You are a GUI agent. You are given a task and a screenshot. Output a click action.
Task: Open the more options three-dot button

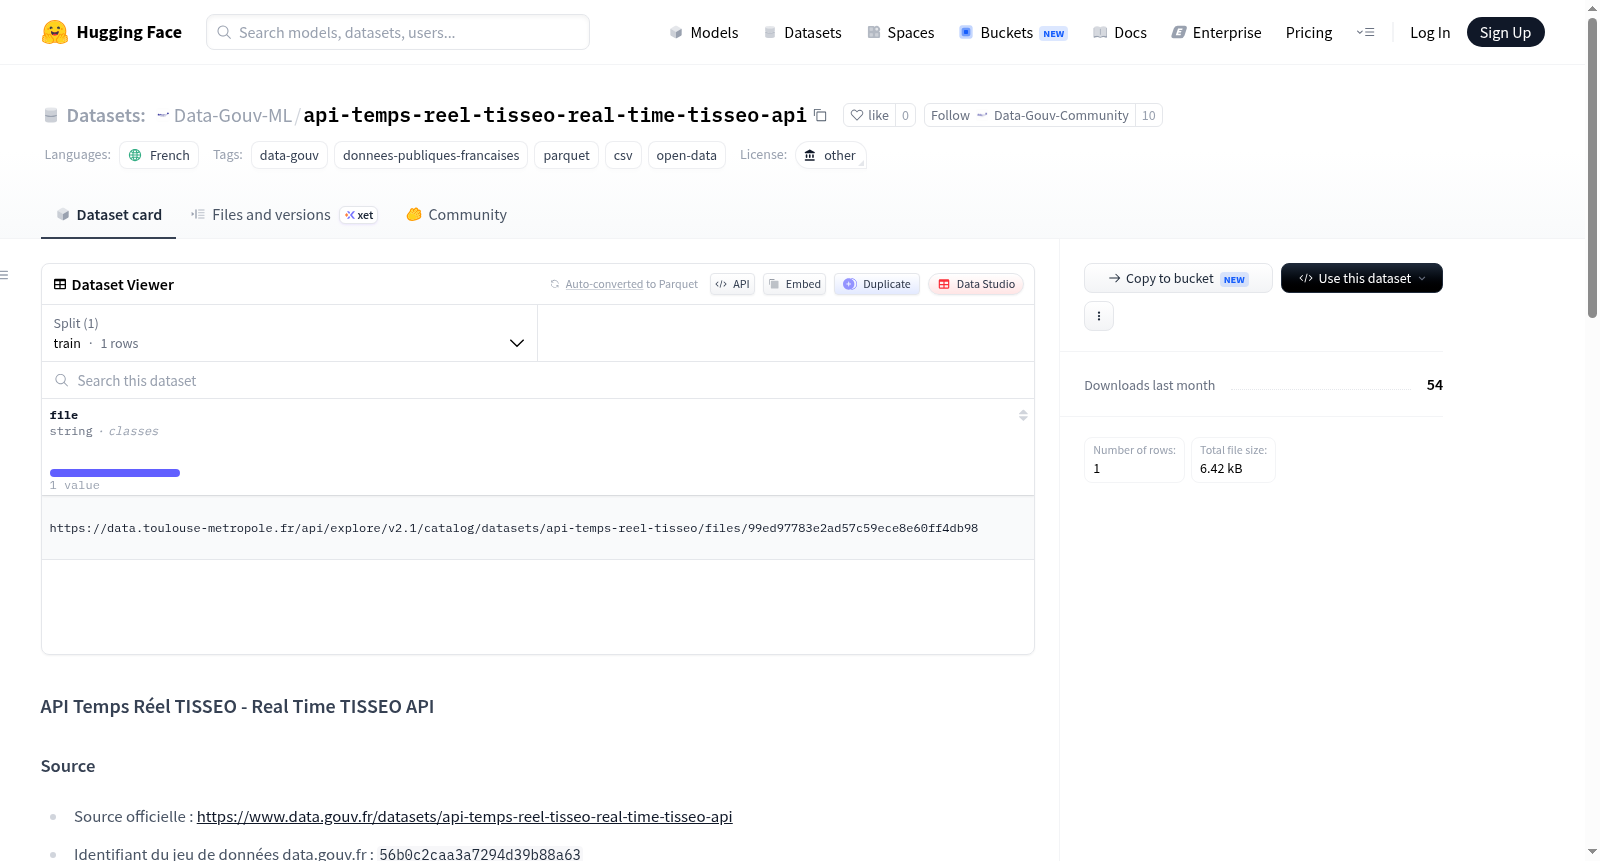coord(1098,316)
